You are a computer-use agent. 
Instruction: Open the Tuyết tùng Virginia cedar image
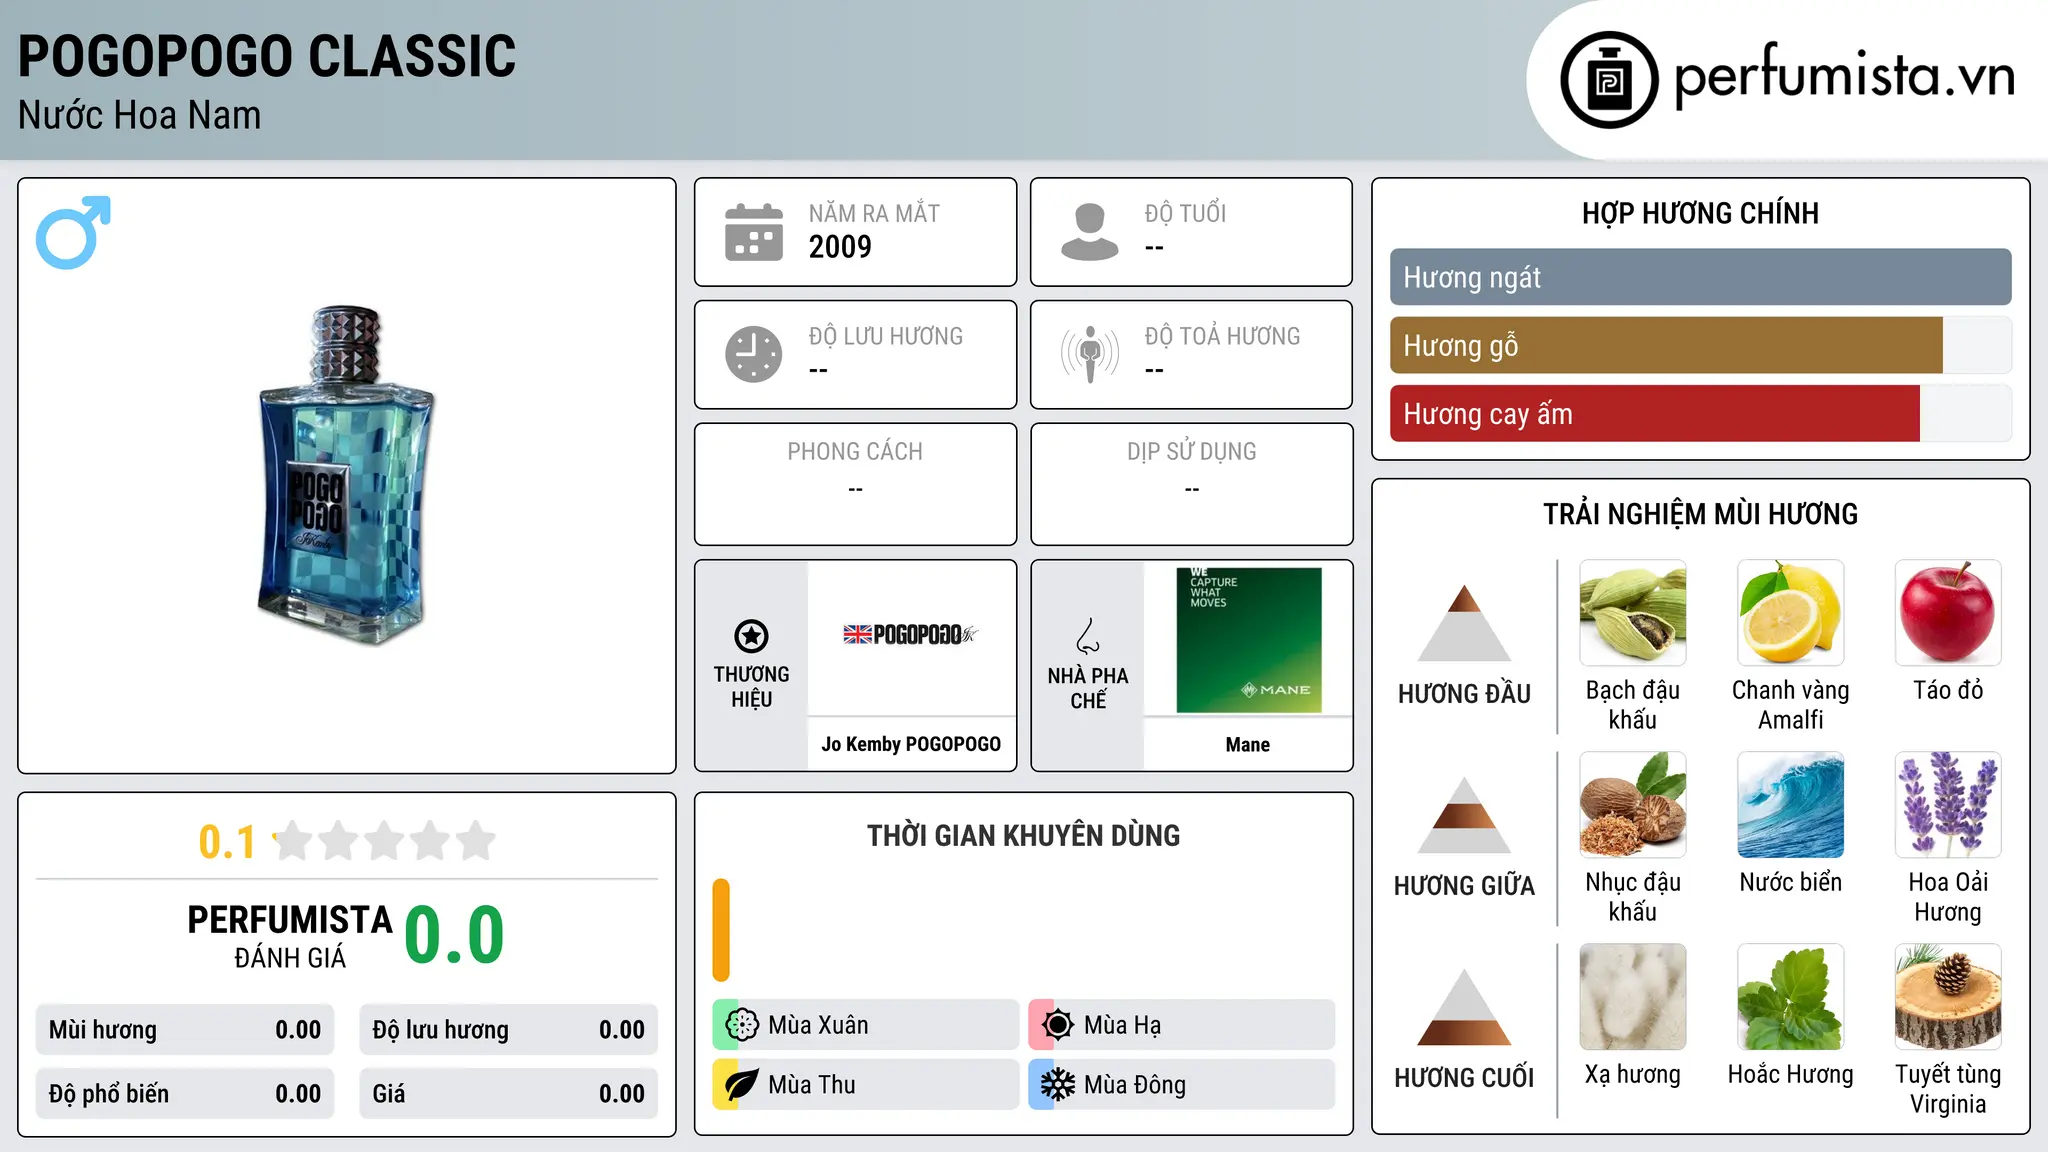(x=1948, y=997)
